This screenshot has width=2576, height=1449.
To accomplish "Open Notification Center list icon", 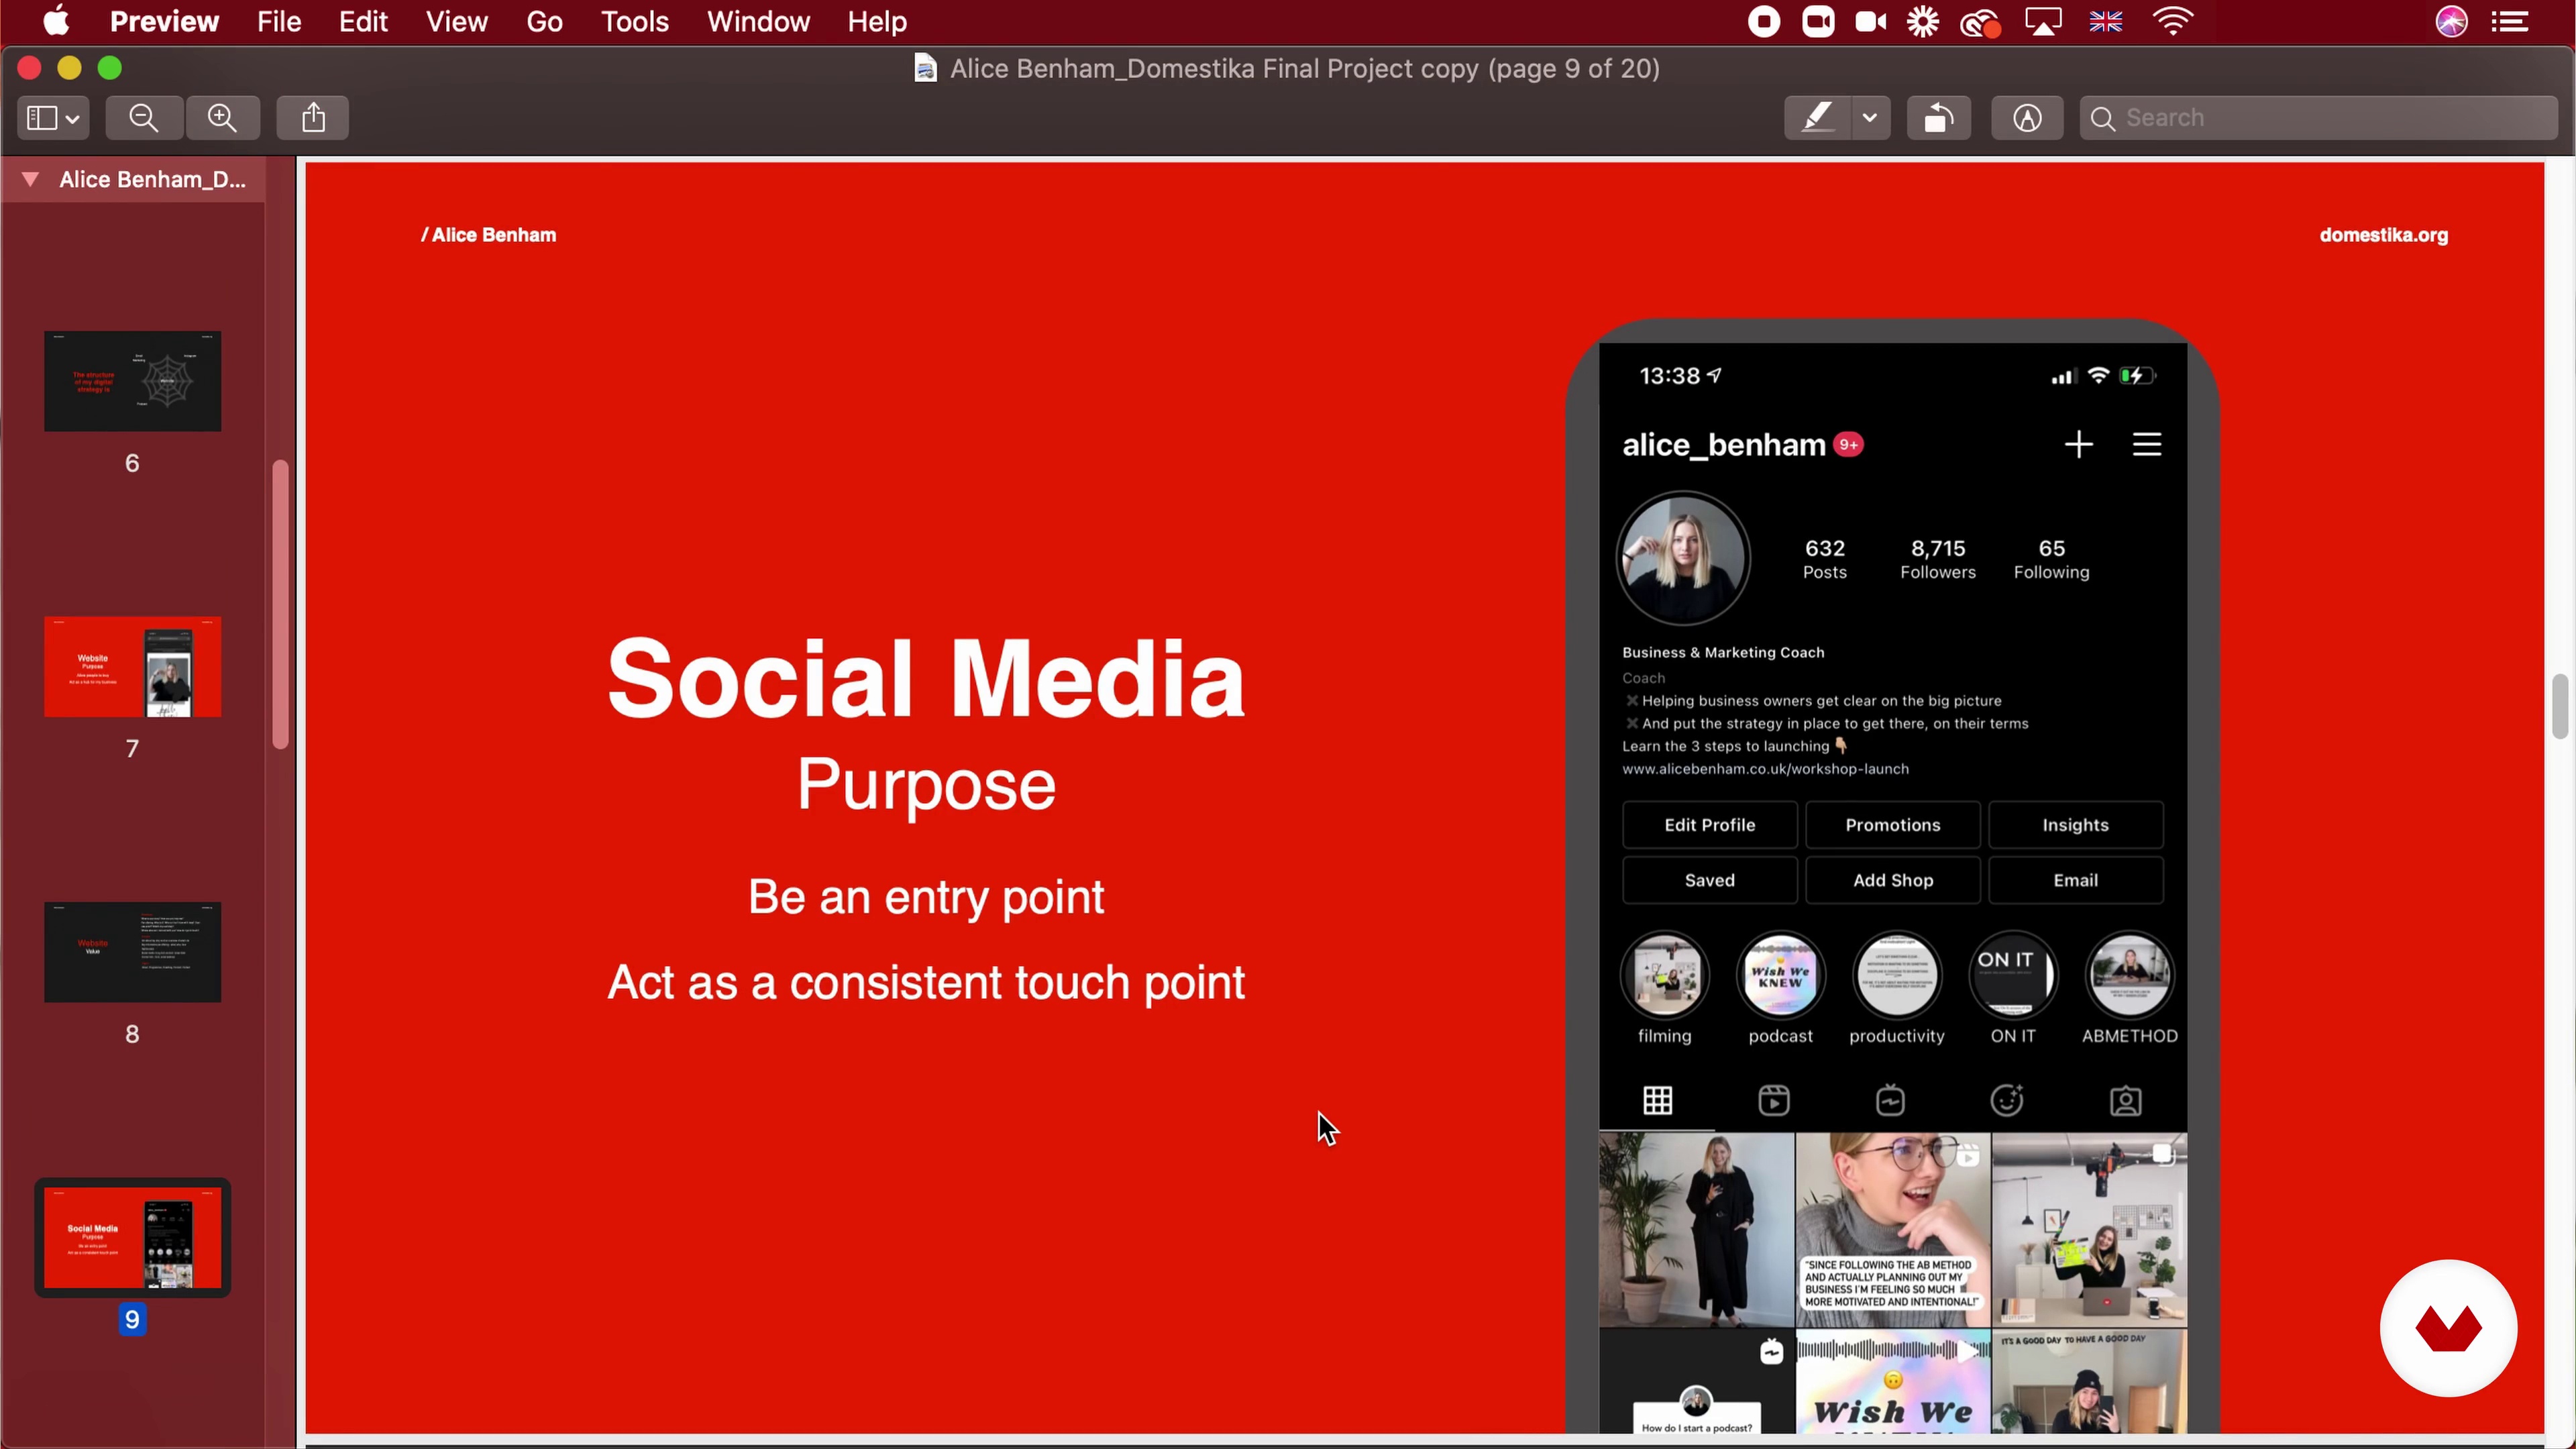I will point(2510,21).
